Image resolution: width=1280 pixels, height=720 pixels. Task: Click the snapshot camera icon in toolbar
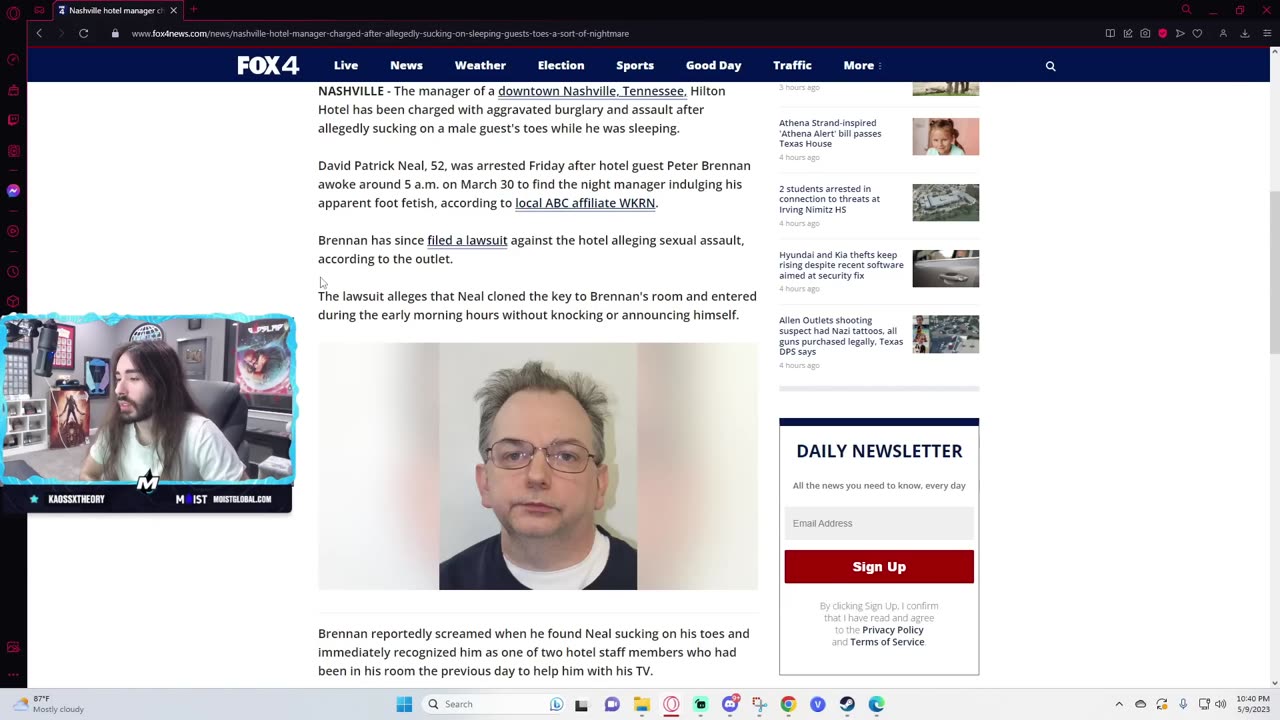[1145, 33]
